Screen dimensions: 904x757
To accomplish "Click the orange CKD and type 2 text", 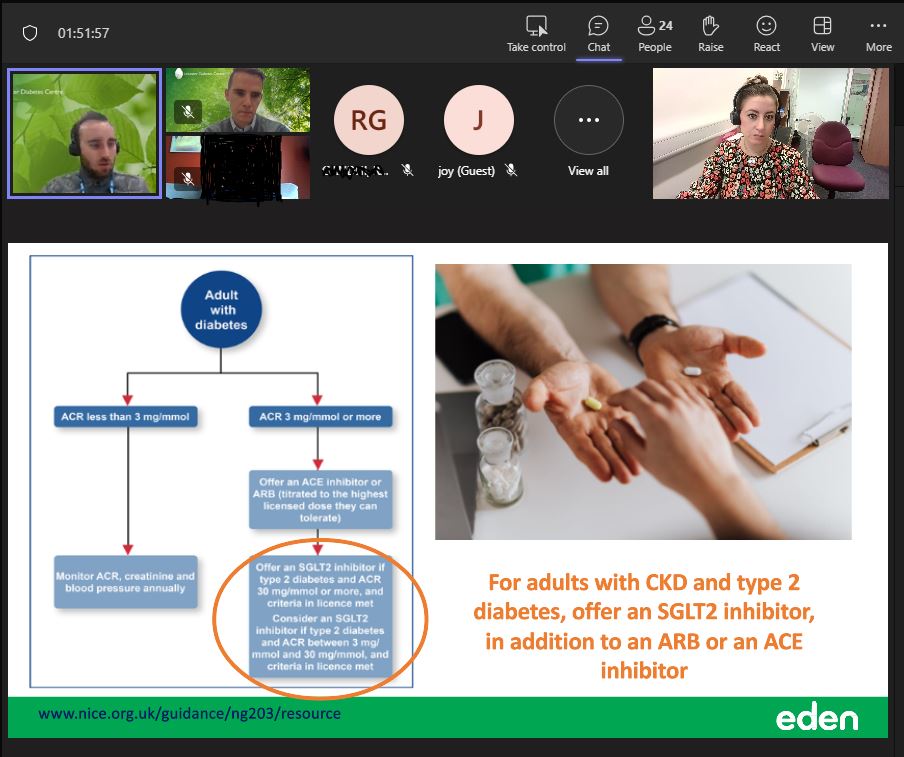I will coord(644,626).
